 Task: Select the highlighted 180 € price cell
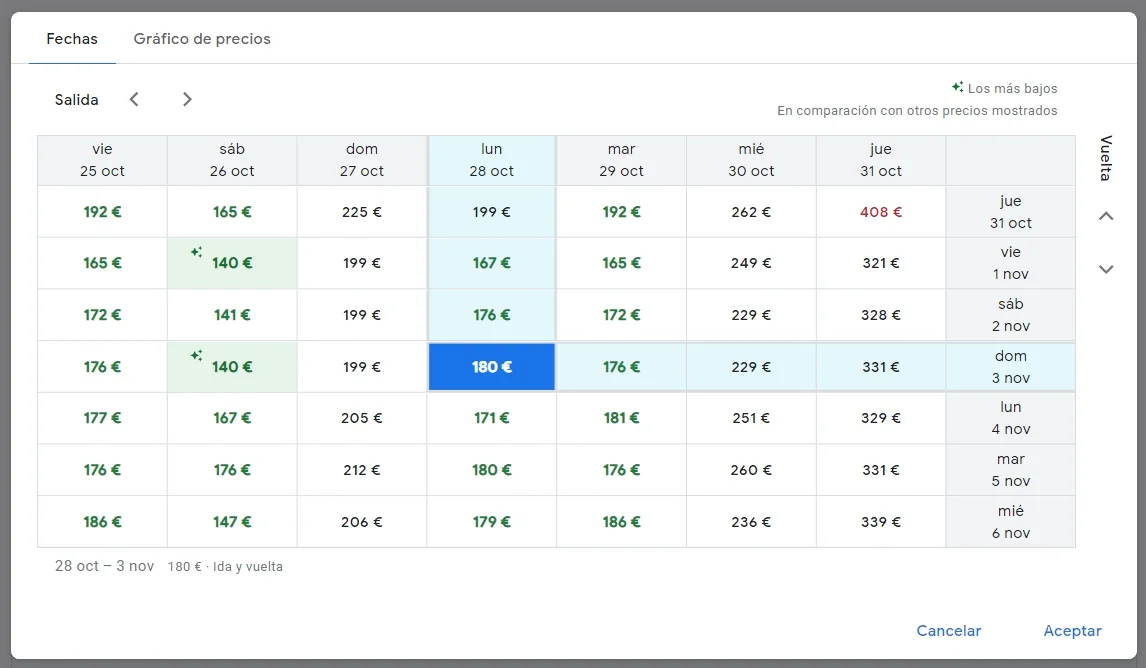click(491, 367)
